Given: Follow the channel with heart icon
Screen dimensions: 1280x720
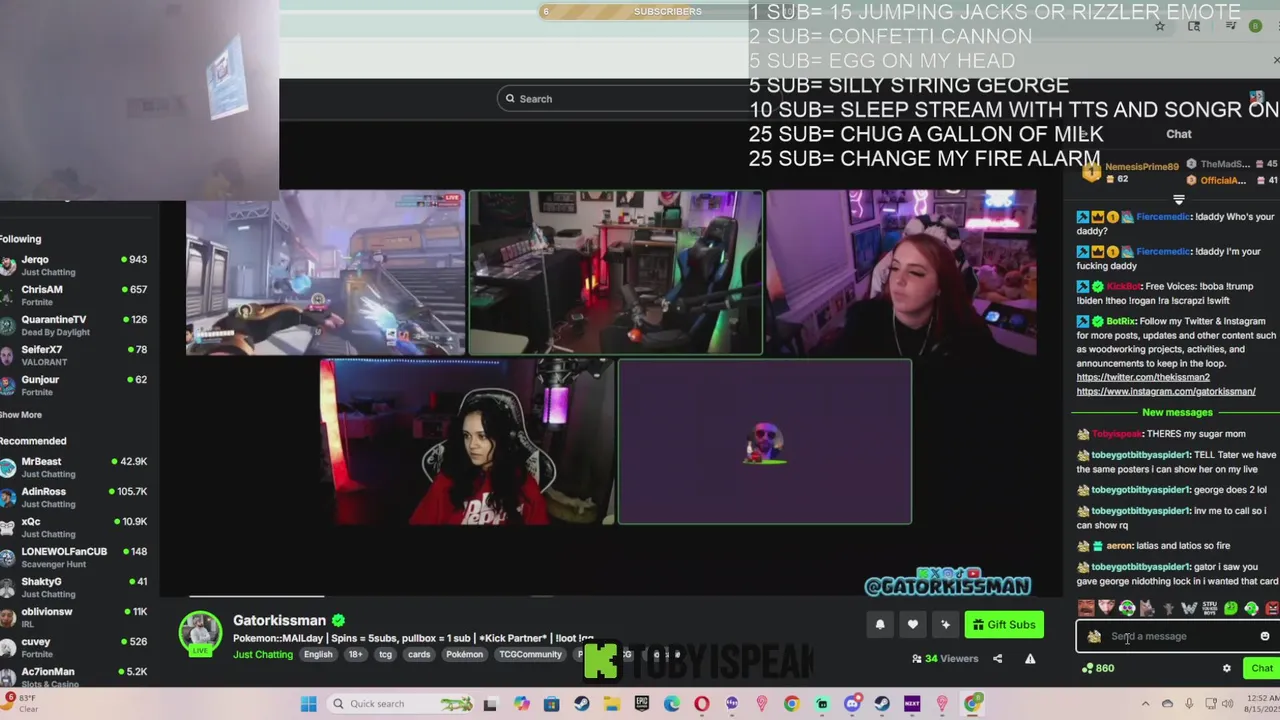Looking at the screenshot, I should coord(913,625).
